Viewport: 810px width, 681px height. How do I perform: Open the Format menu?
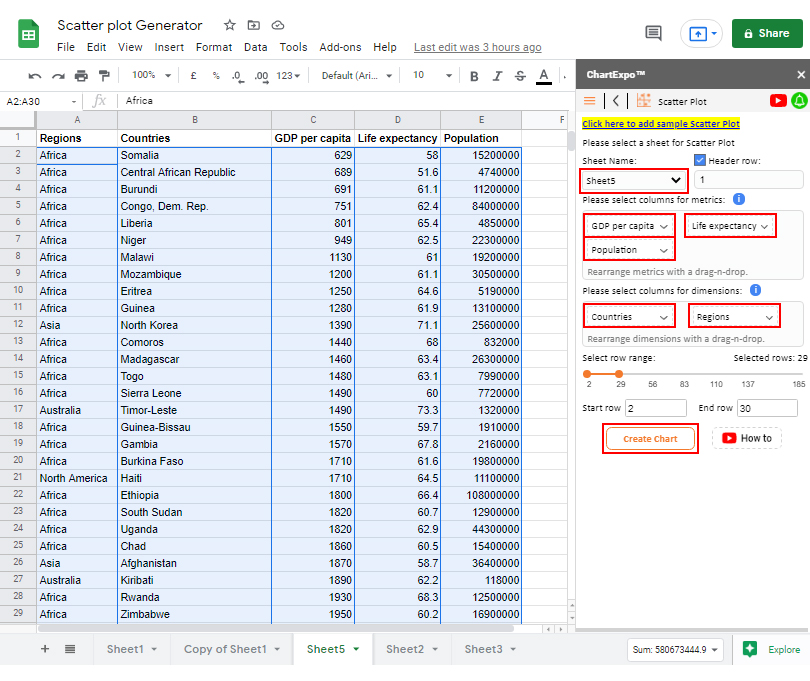214,47
